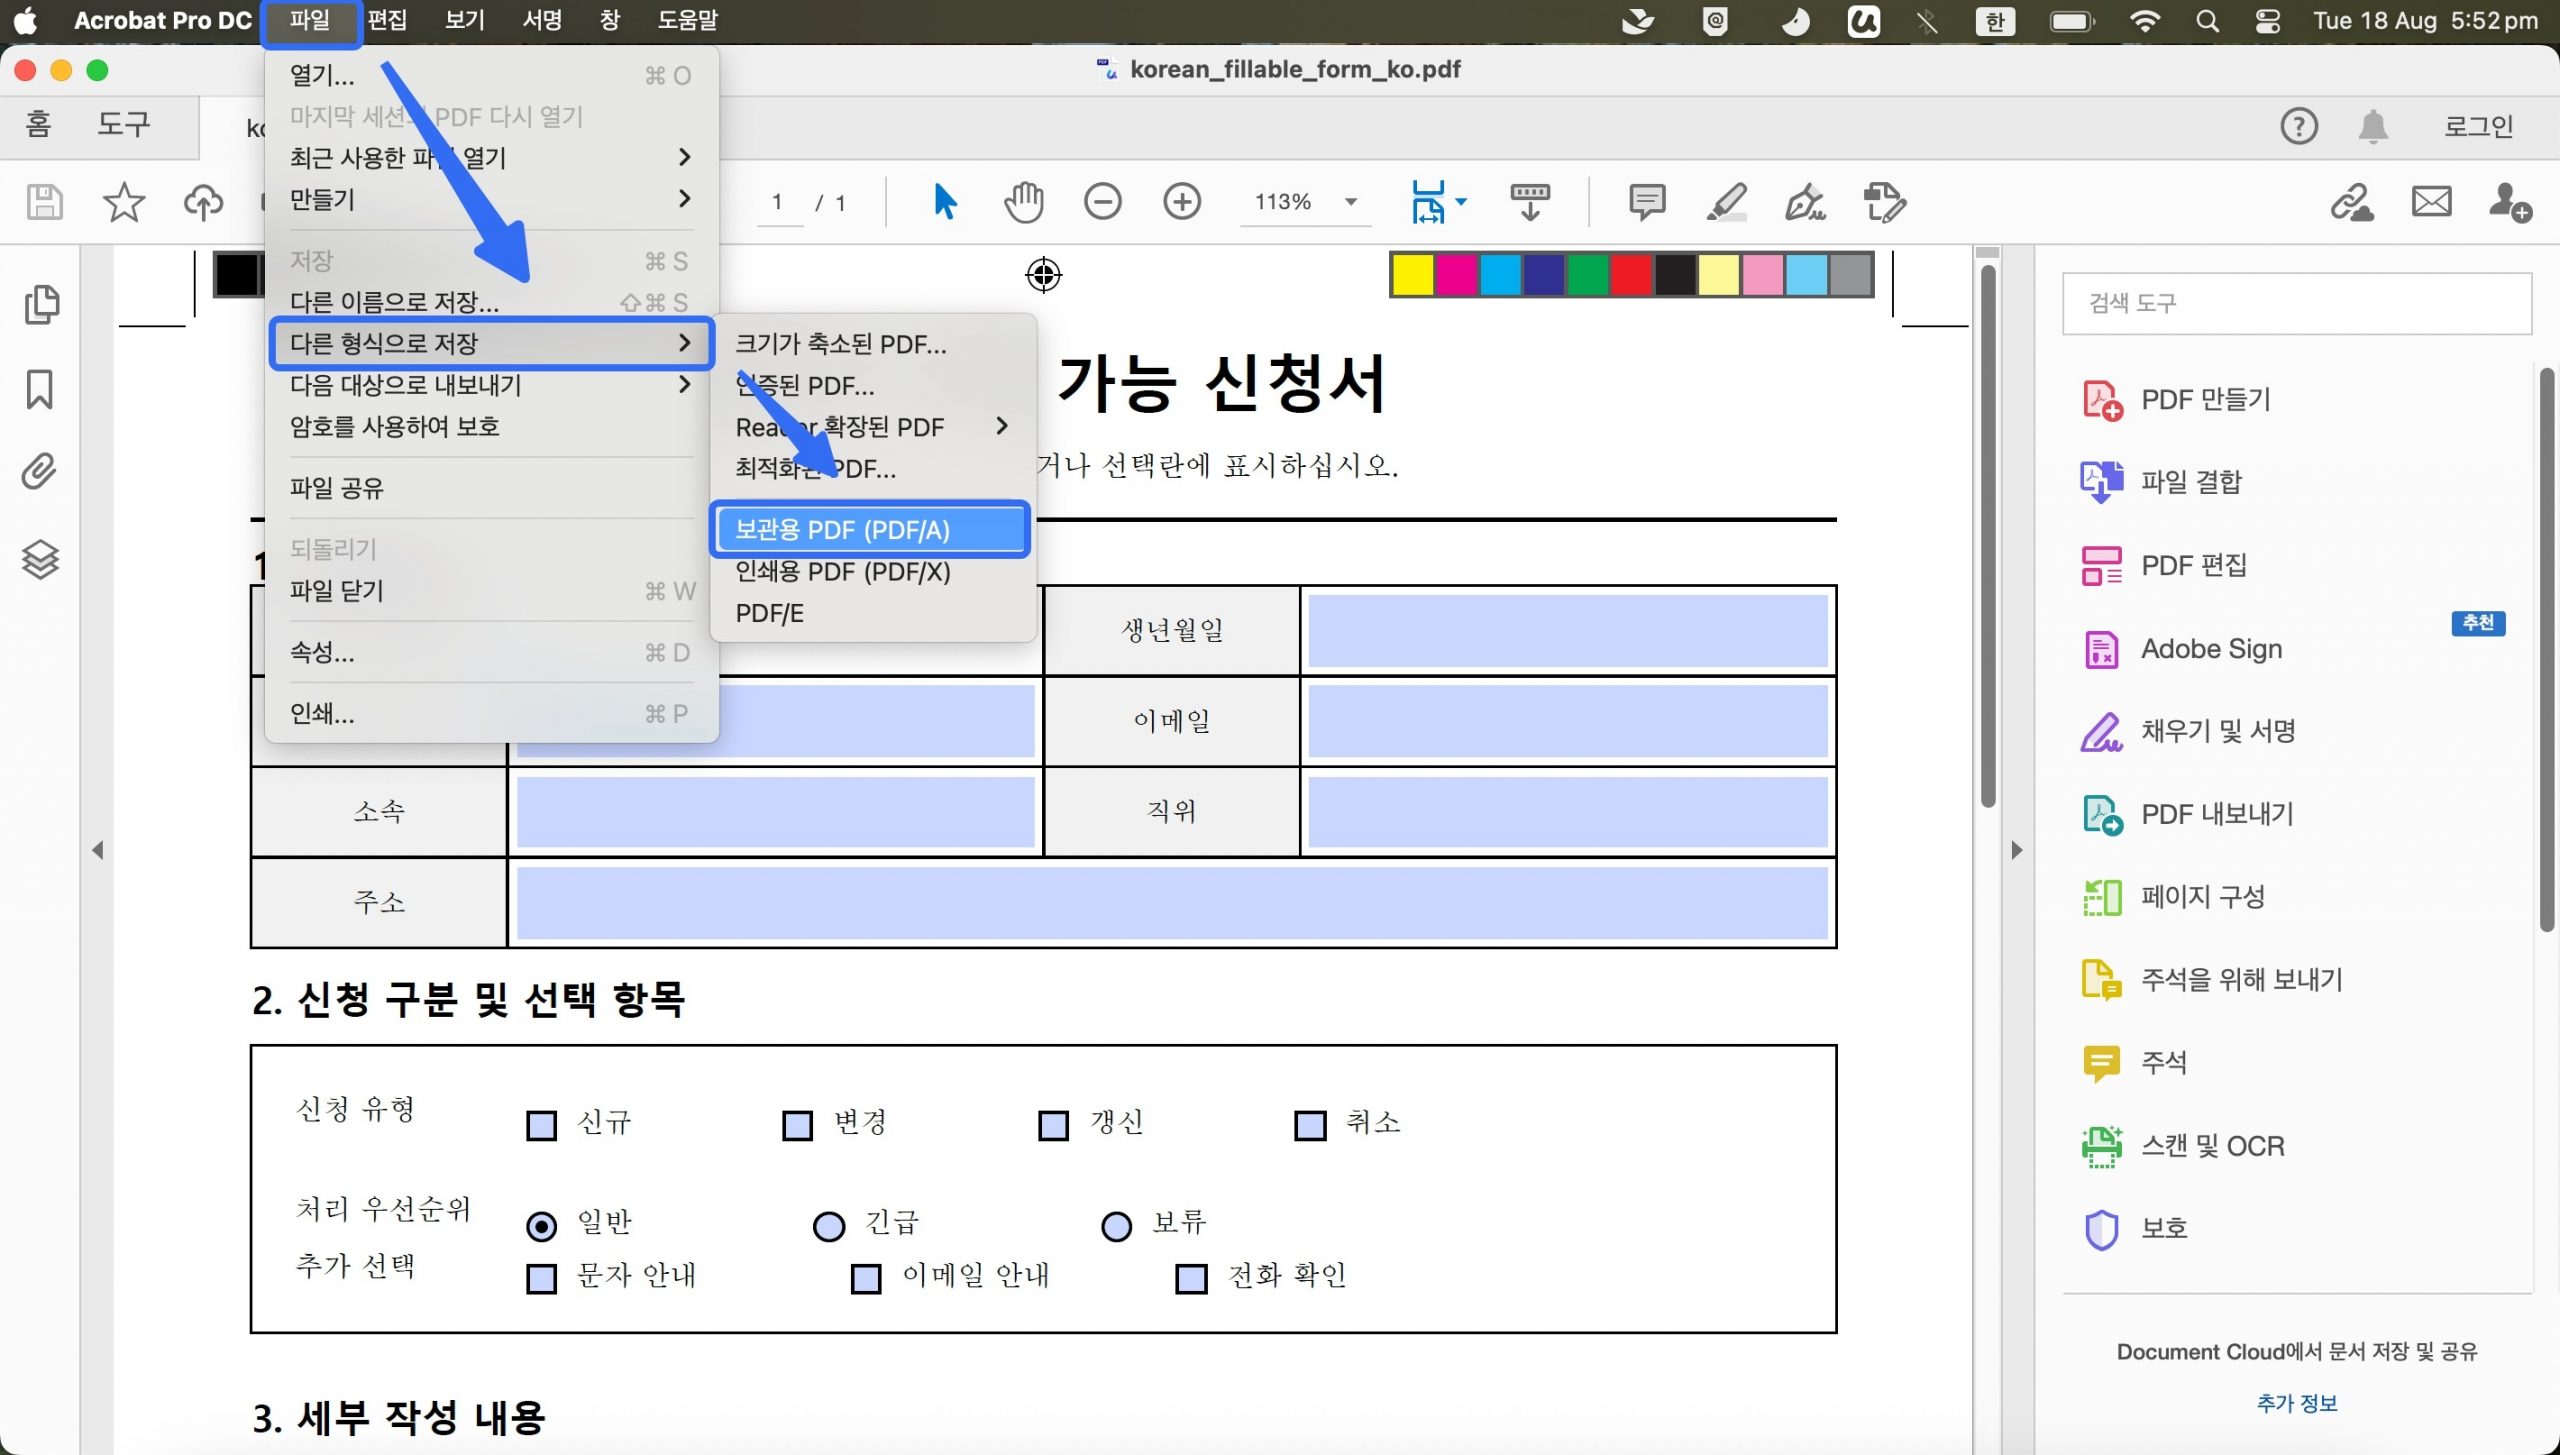Image resolution: width=2560 pixels, height=1455 pixels.
Task: Open the bookmarks panel icon
Action: (39, 389)
